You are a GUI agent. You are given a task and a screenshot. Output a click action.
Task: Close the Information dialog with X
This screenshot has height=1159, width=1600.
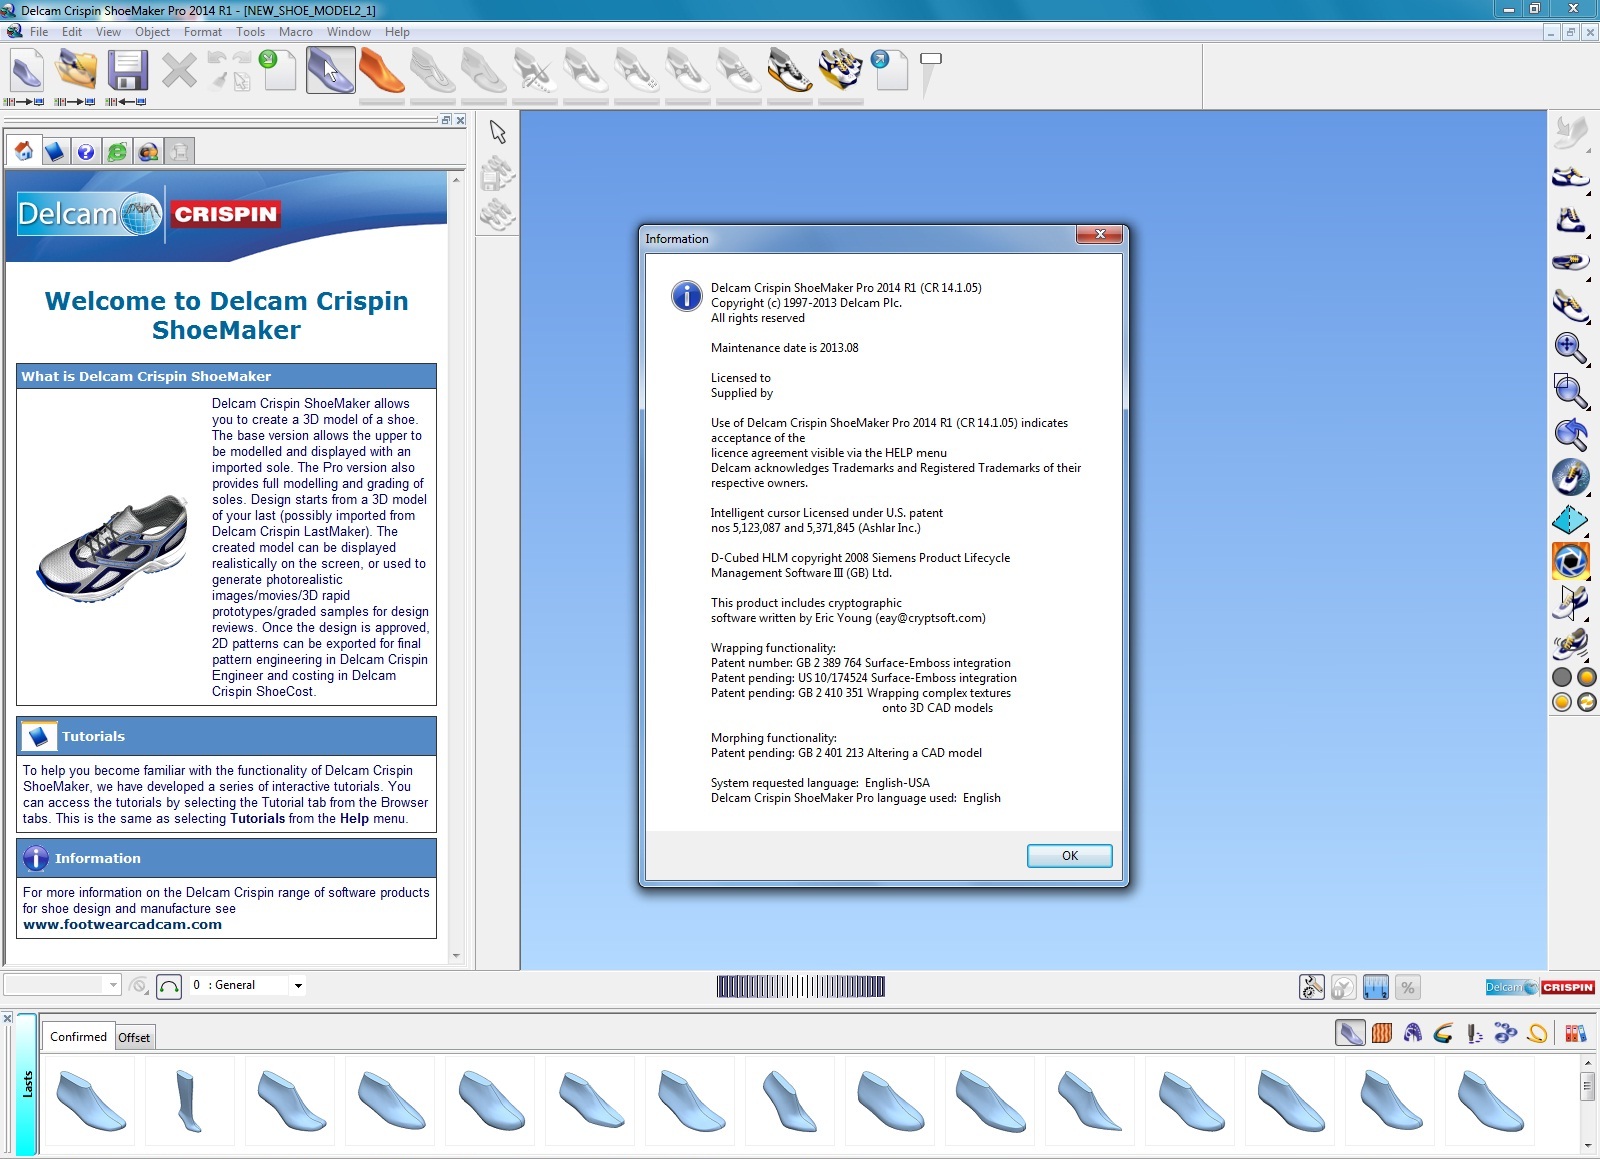(x=1100, y=234)
